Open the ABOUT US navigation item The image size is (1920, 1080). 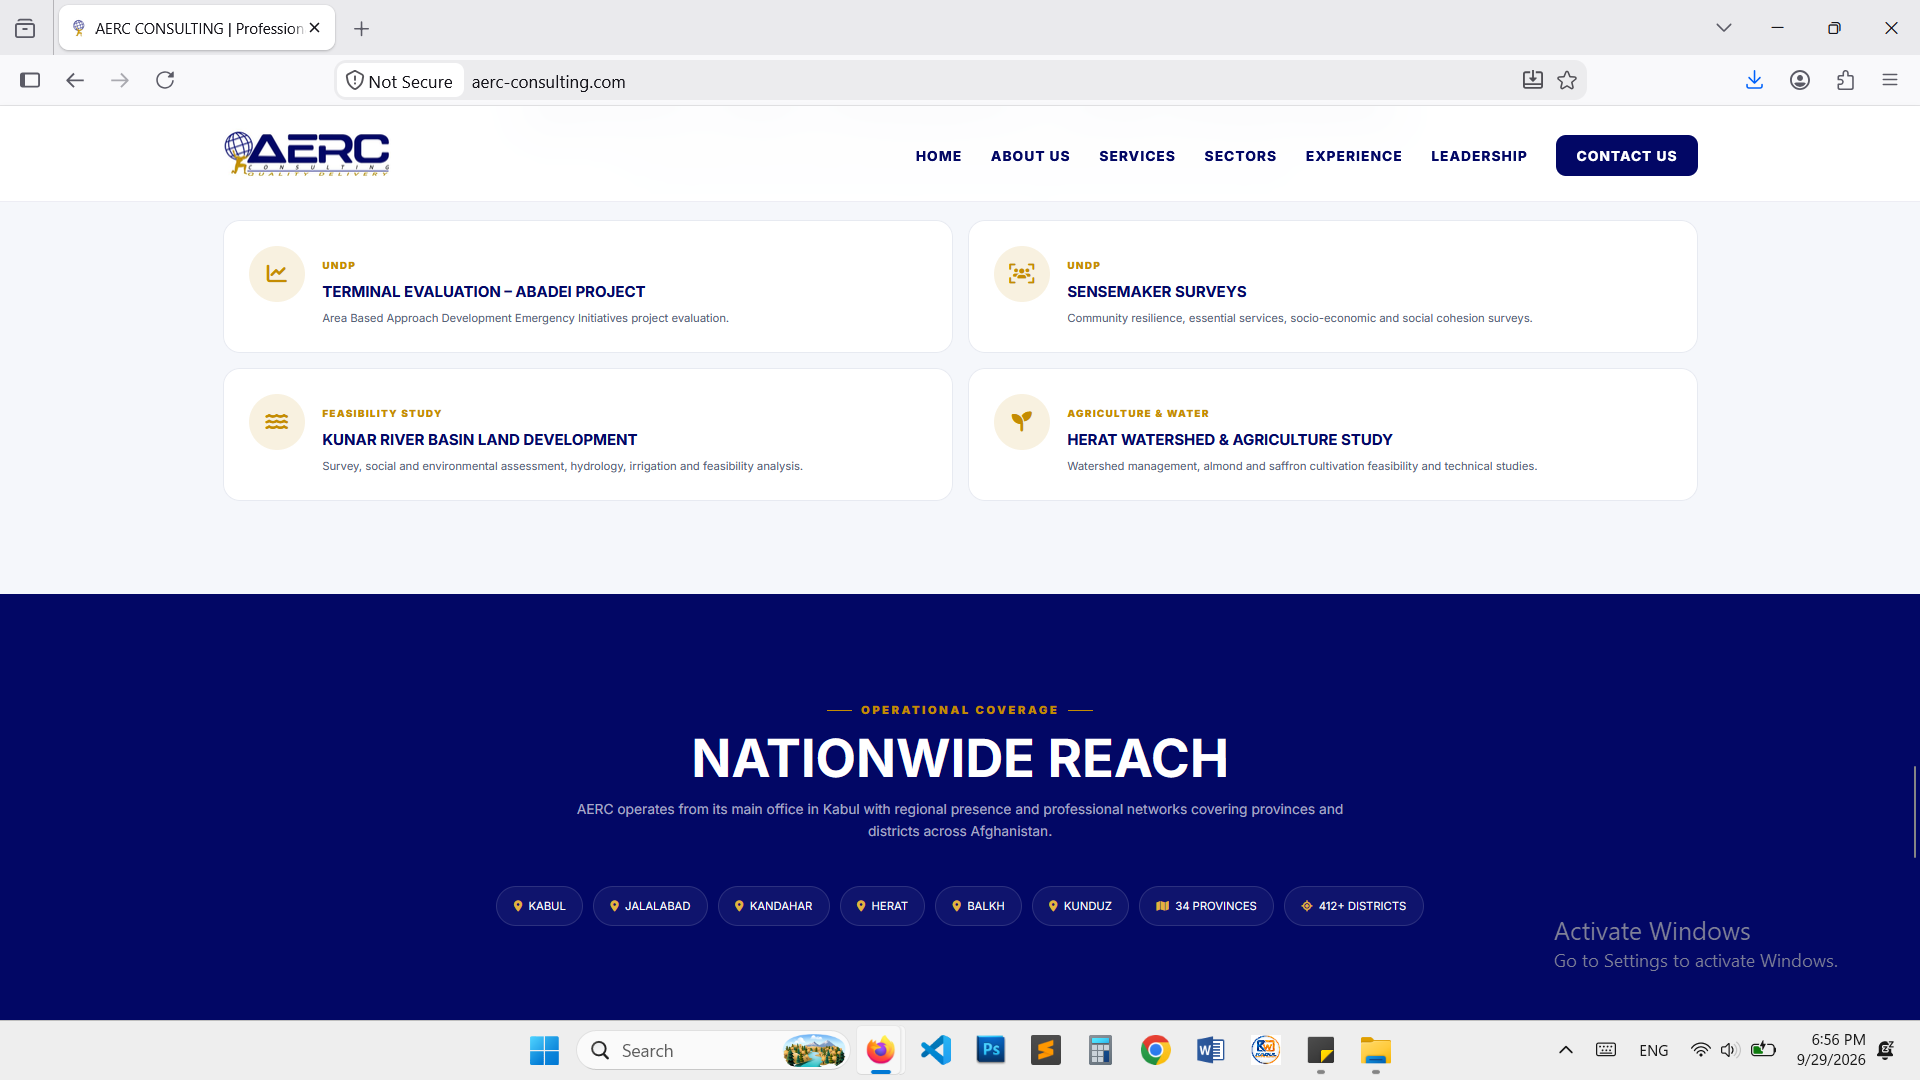(1030, 156)
